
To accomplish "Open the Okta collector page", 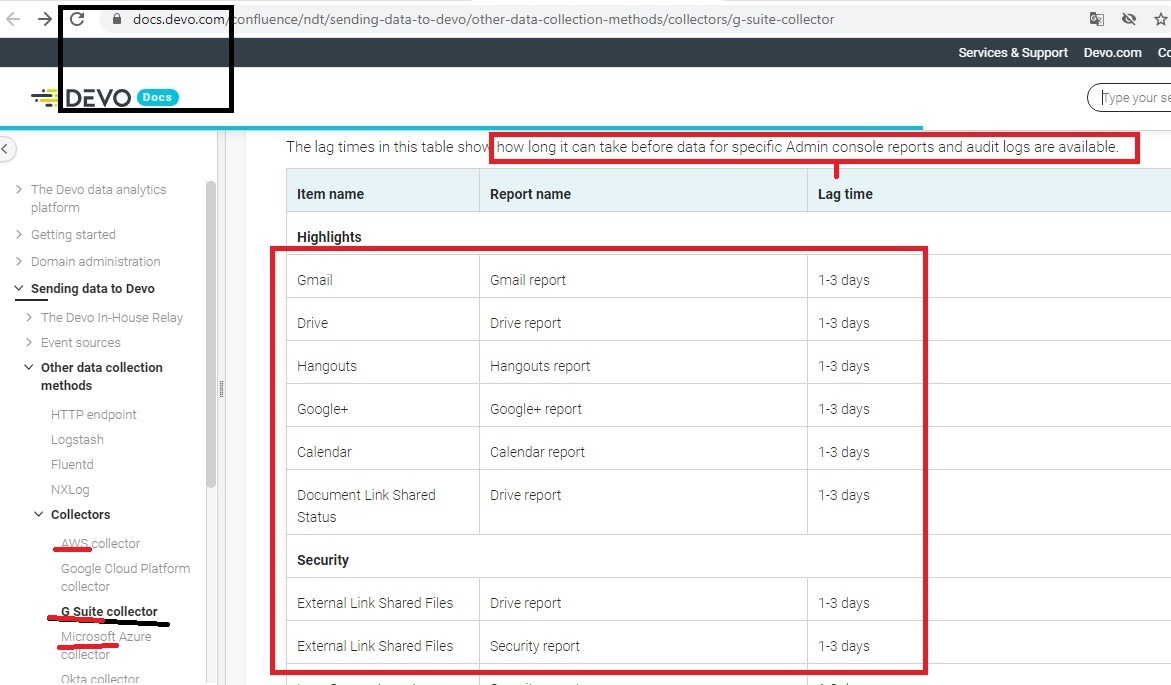I will tap(100, 678).
